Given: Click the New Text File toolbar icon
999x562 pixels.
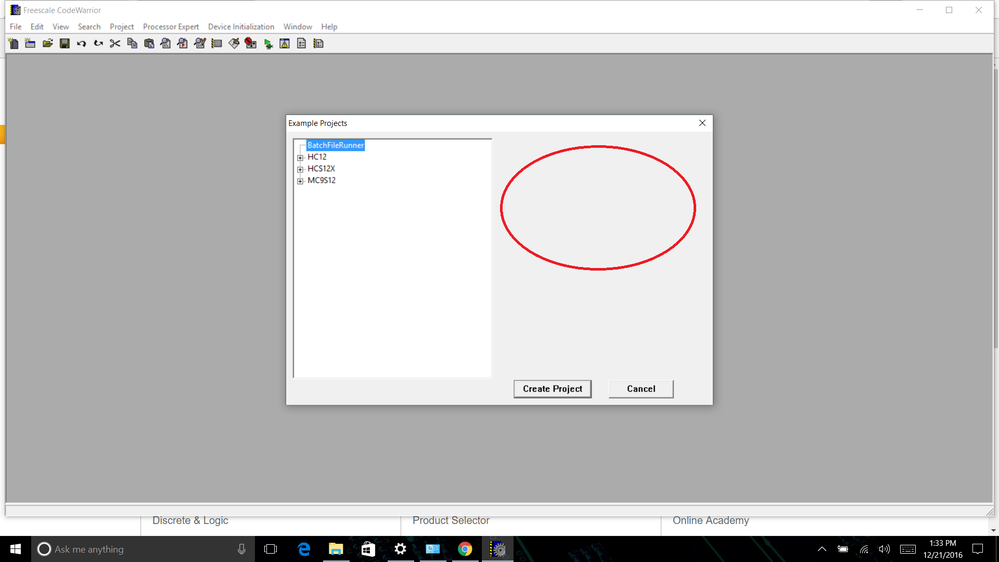Looking at the screenshot, I should [13, 43].
